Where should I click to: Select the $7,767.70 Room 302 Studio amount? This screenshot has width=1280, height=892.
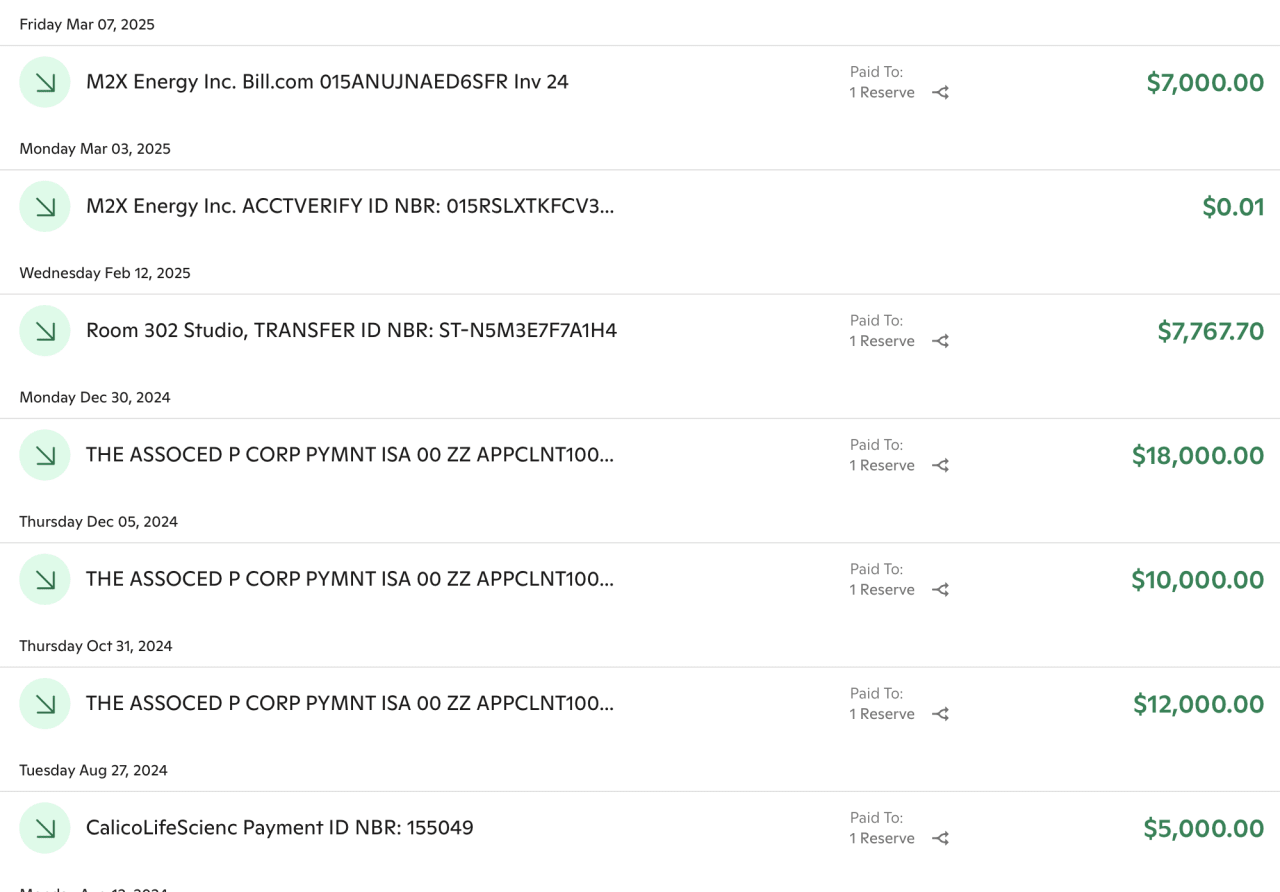(x=1210, y=331)
